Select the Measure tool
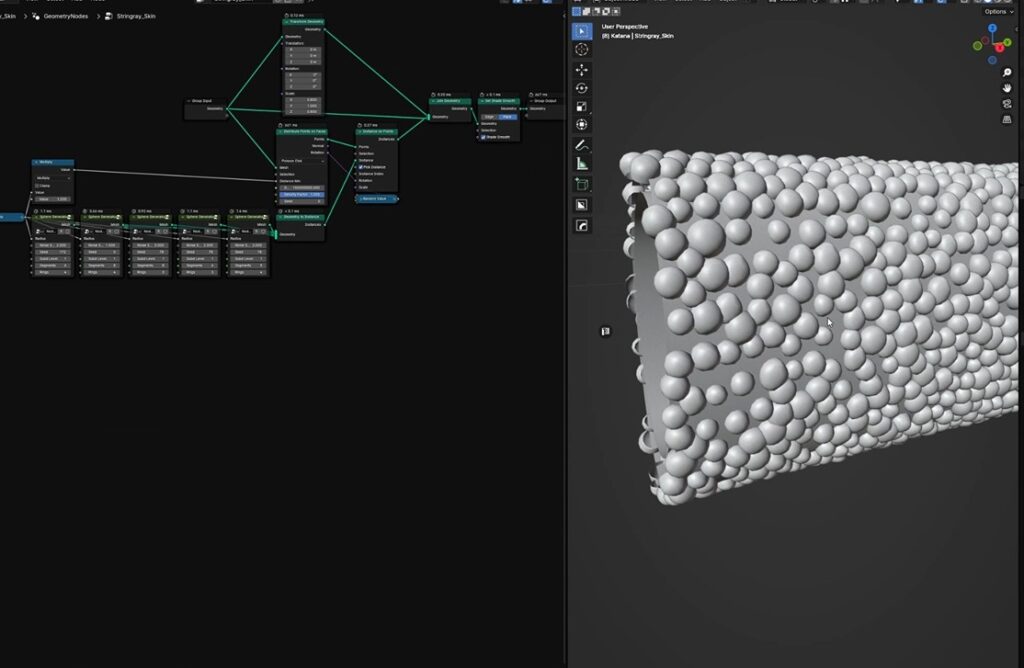 tap(582, 163)
